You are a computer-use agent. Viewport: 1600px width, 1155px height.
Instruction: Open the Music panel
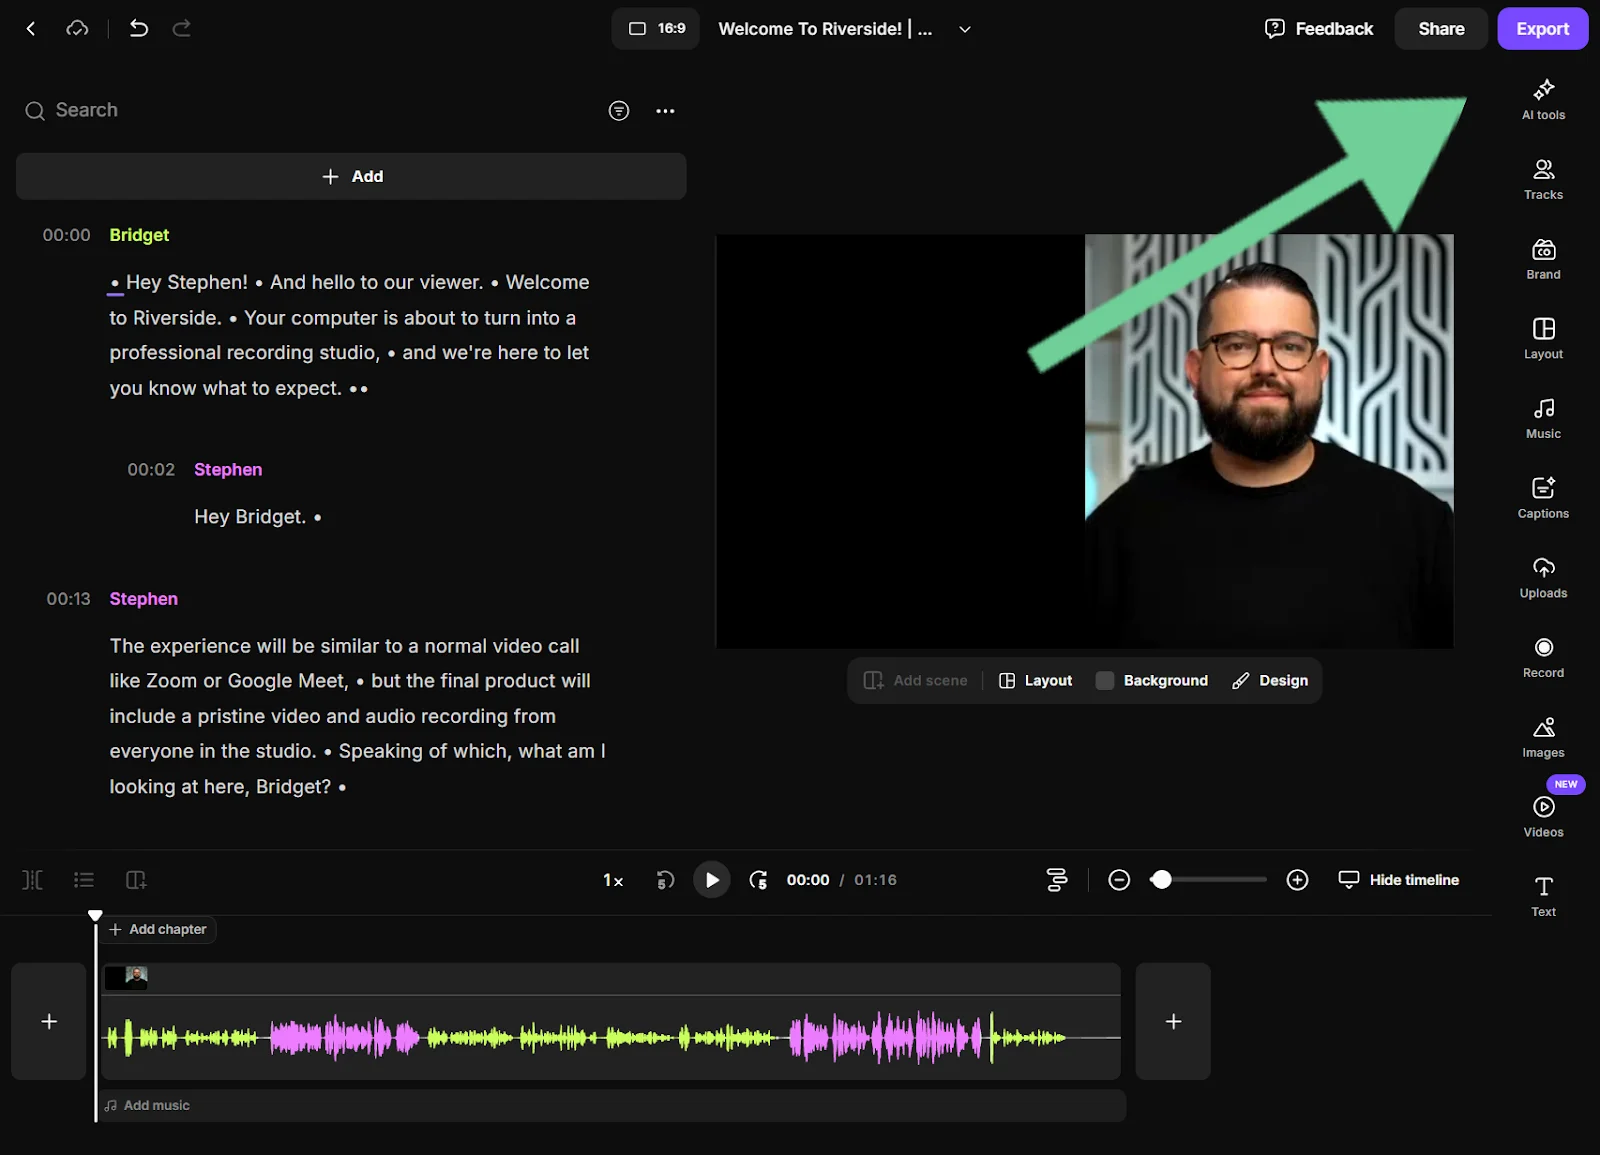pyautogui.click(x=1543, y=418)
